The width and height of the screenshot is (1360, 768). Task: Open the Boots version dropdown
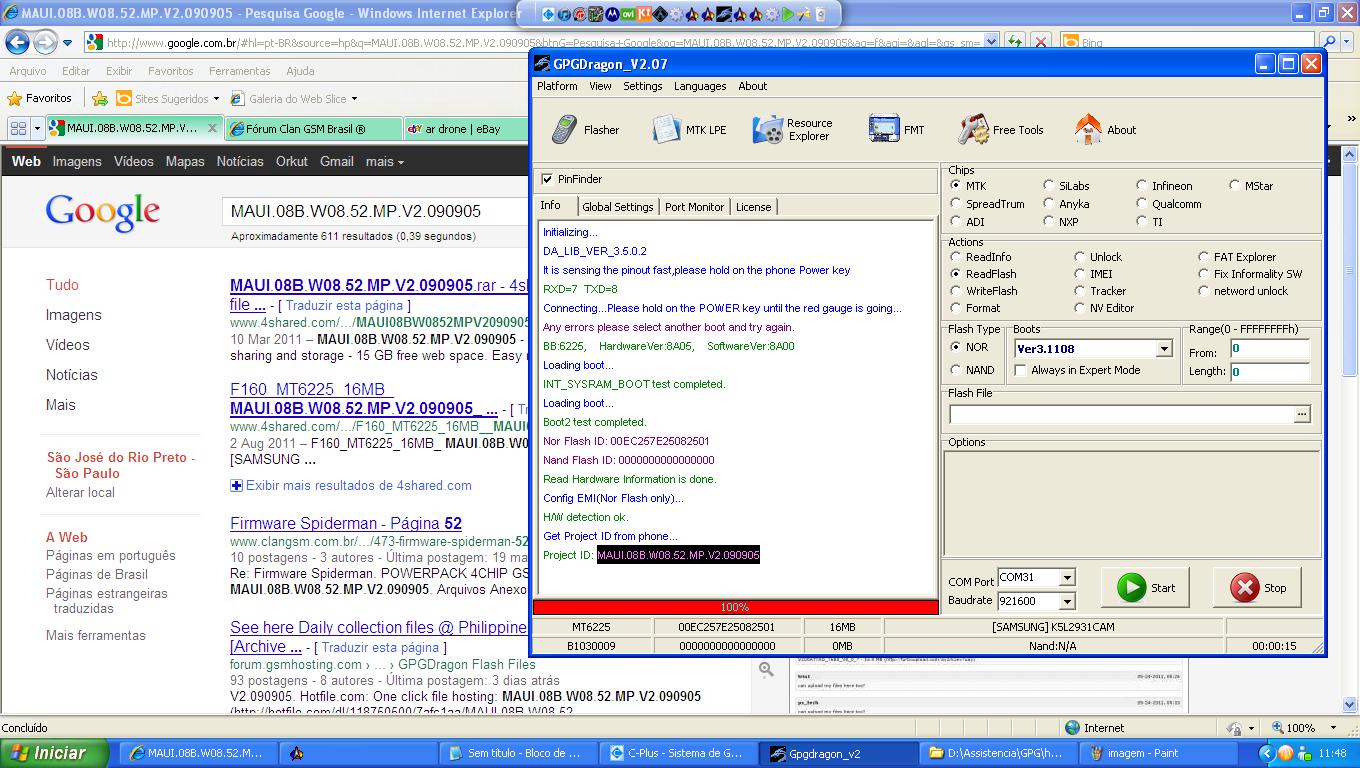[x=1163, y=349]
